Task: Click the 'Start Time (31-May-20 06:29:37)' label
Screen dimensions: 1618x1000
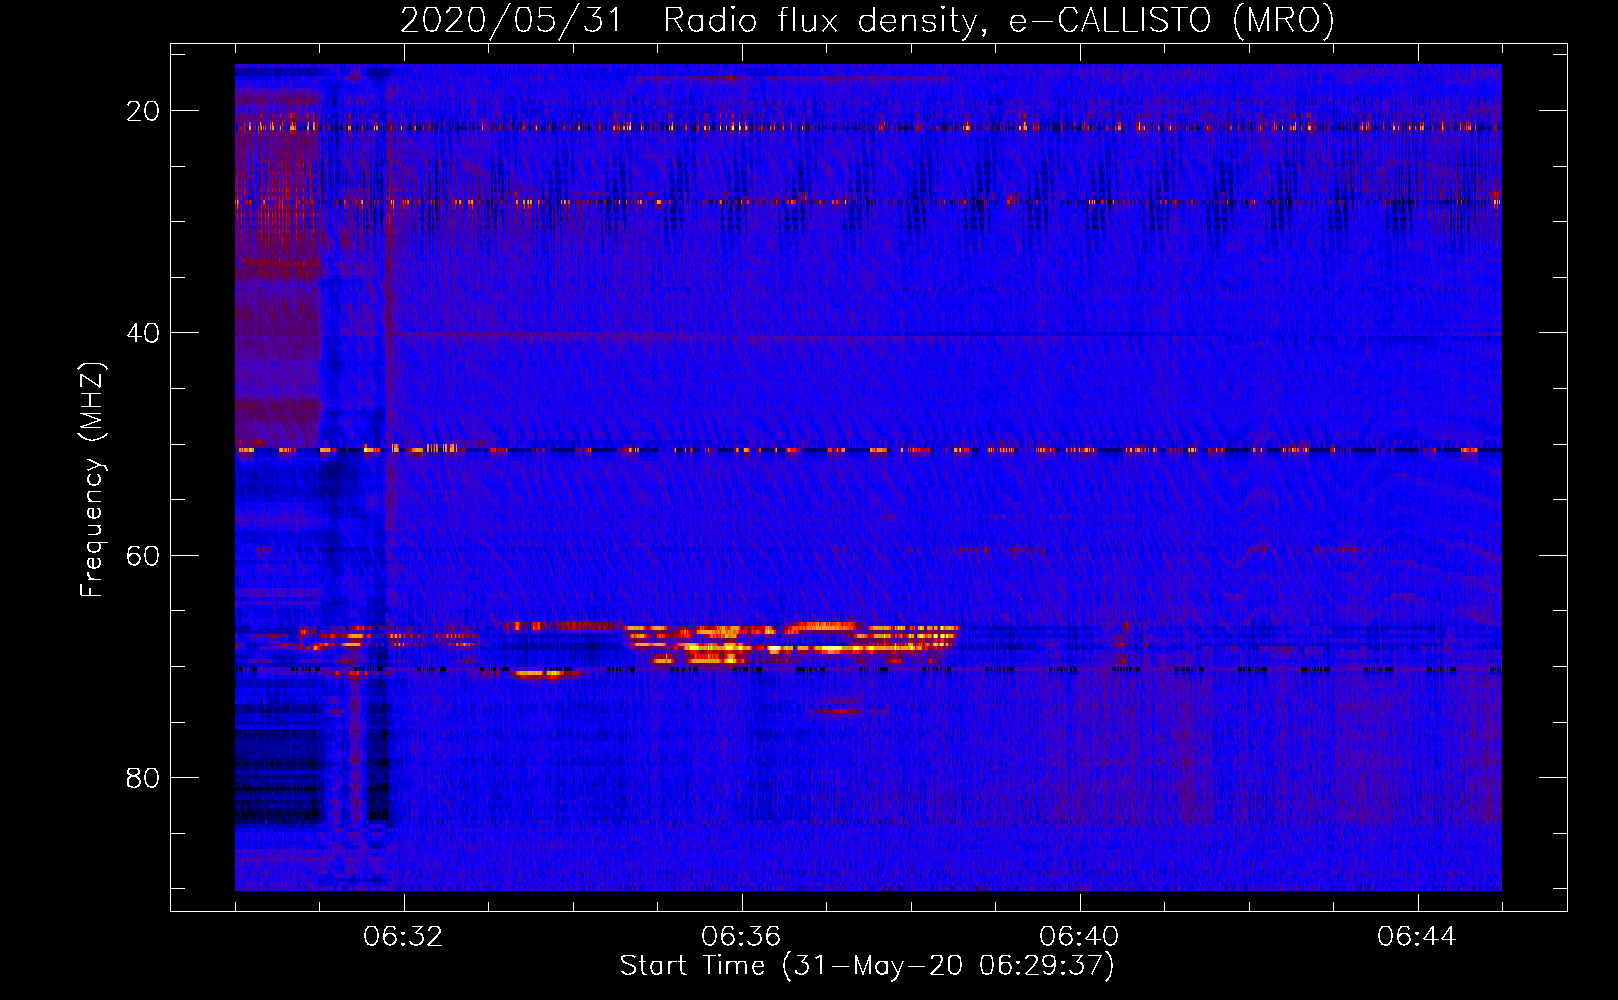Action: (x=867, y=966)
